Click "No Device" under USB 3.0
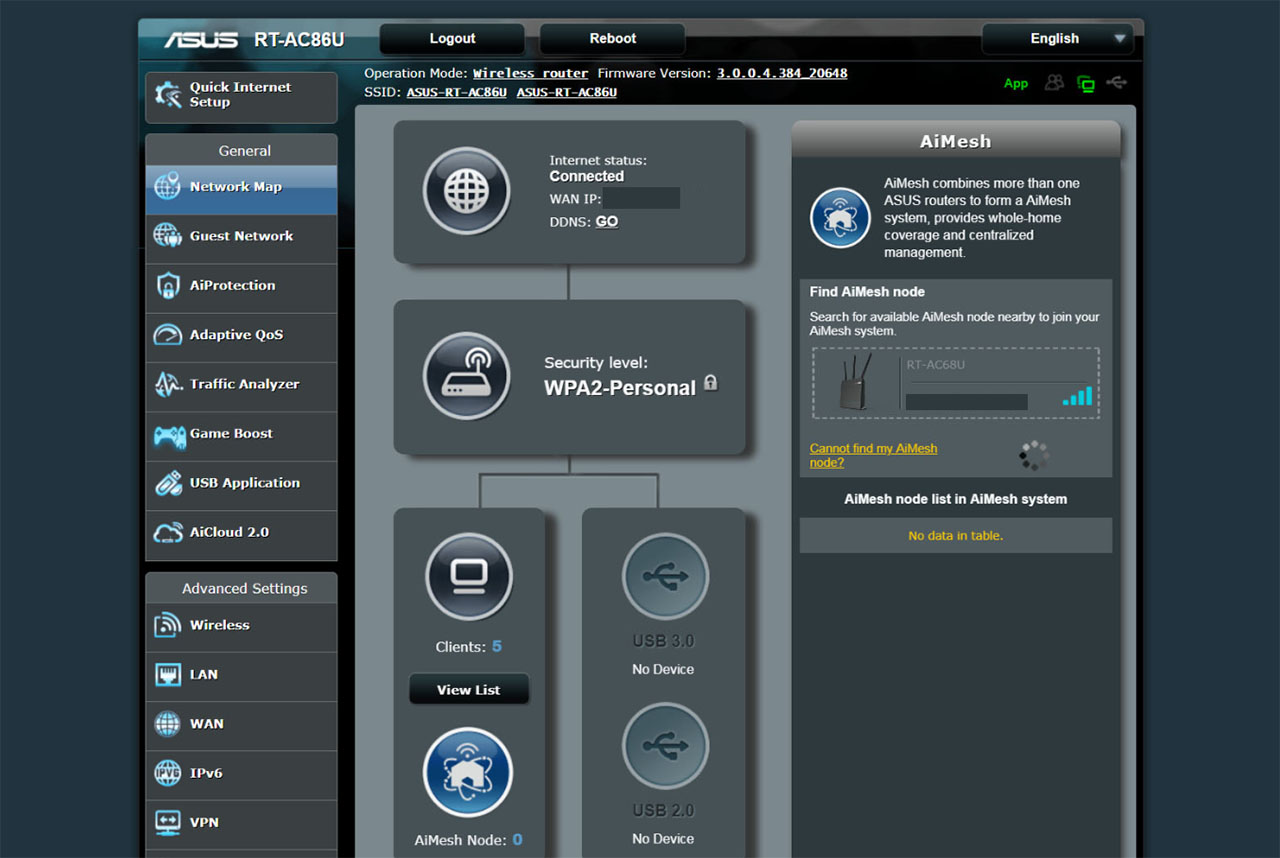This screenshot has height=858, width=1280. (663, 669)
